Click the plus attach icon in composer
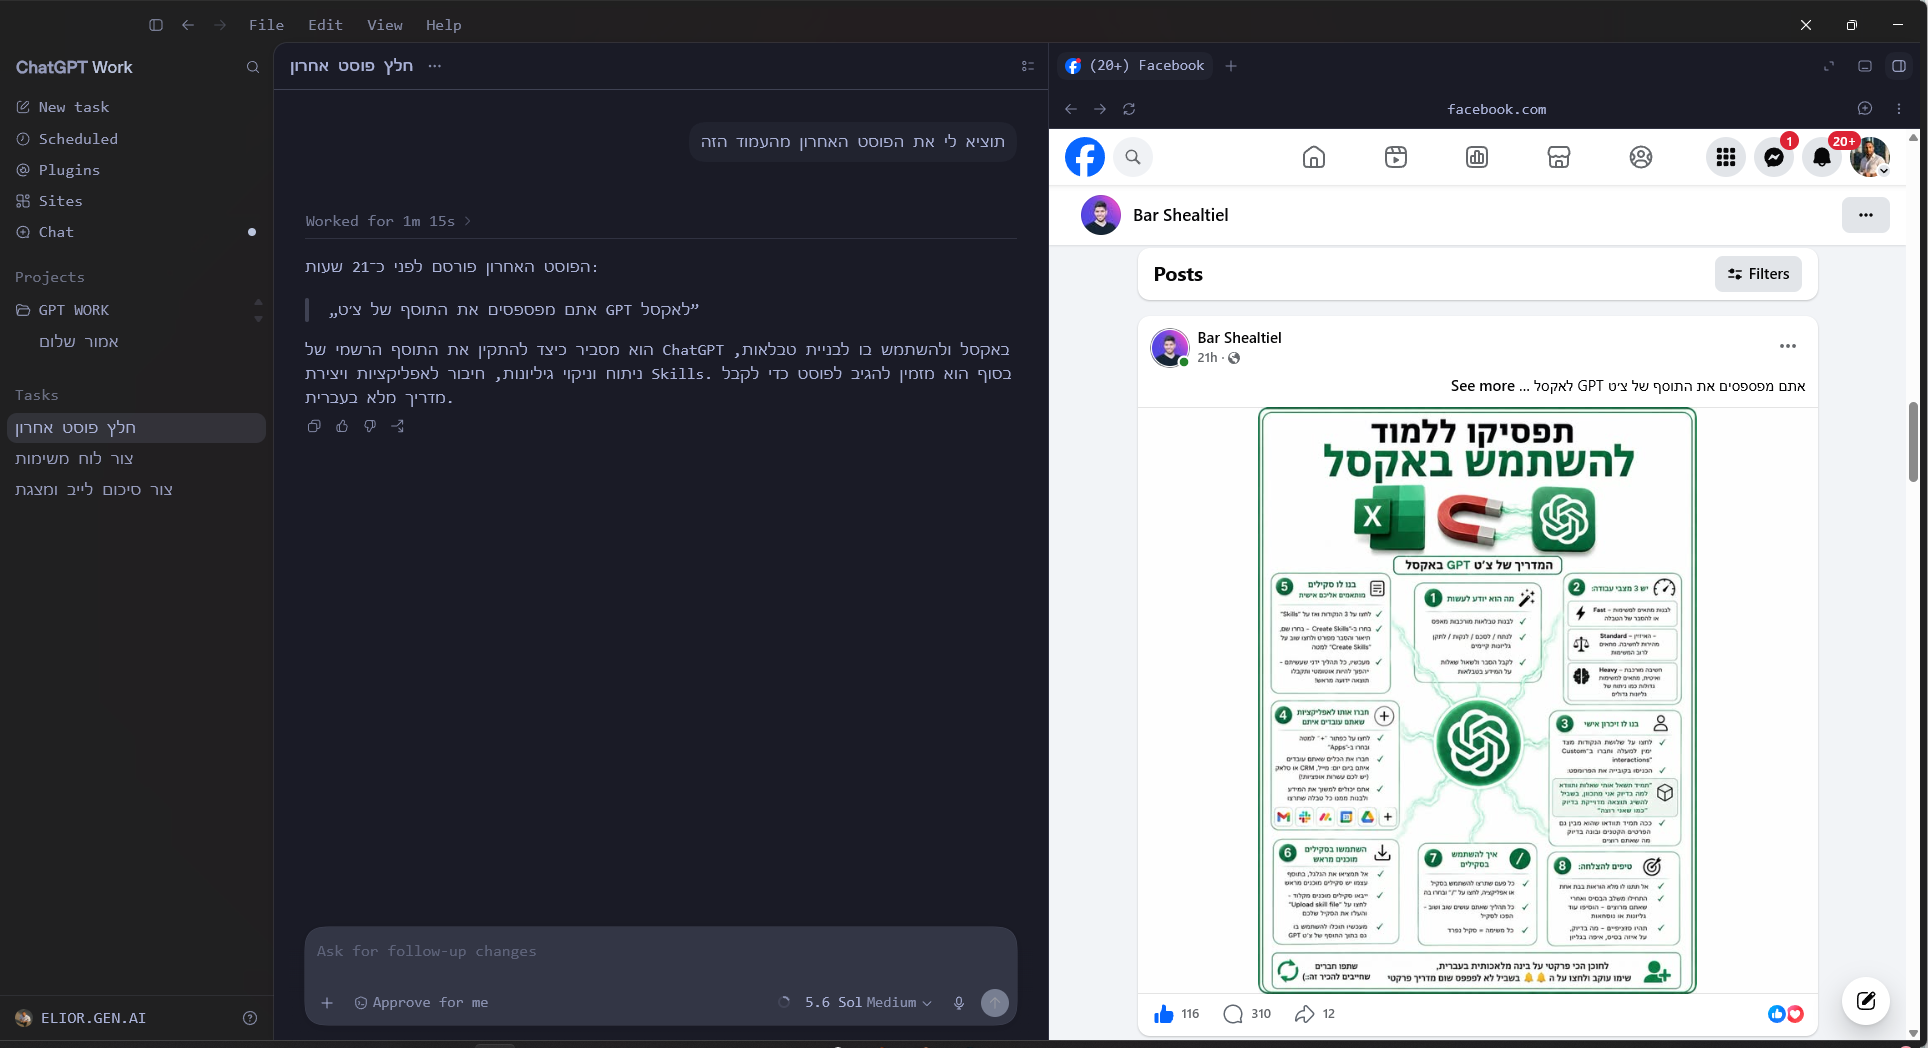1928x1048 pixels. (x=327, y=1003)
